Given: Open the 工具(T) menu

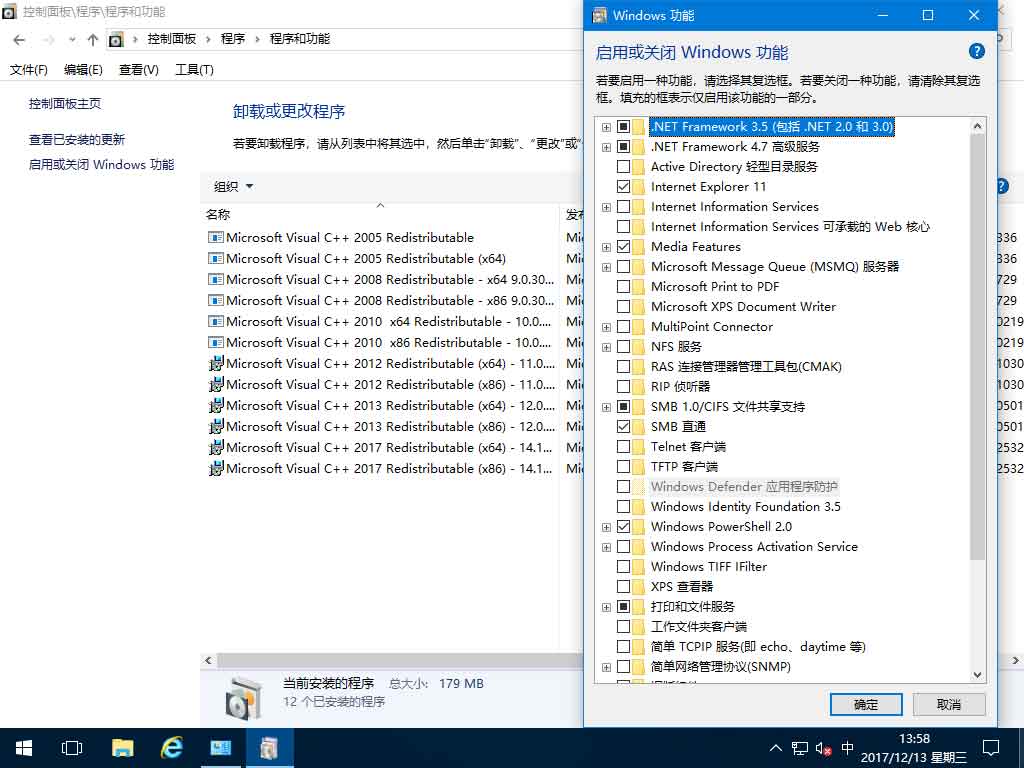Looking at the screenshot, I should pyautogui.click(x=195, y=70).
